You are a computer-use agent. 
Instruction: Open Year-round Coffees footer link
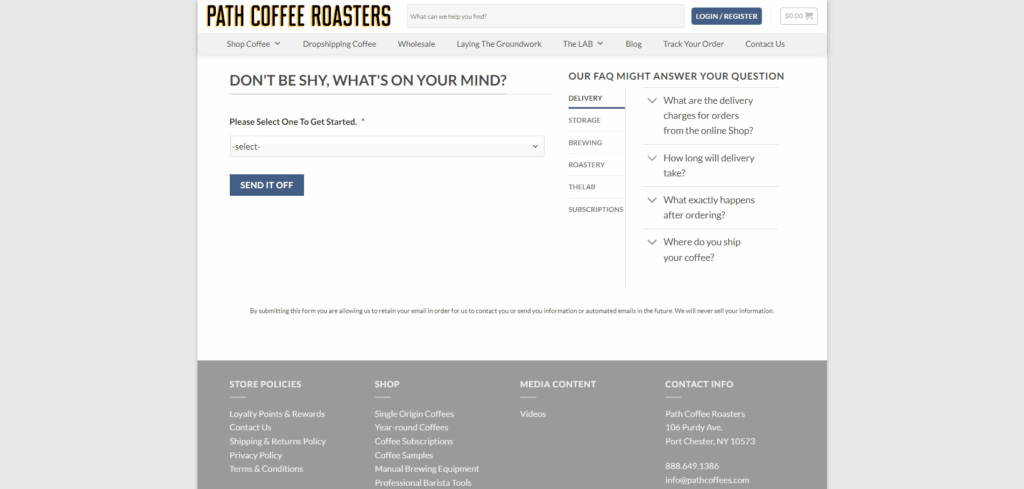click(x=411, y=427)
